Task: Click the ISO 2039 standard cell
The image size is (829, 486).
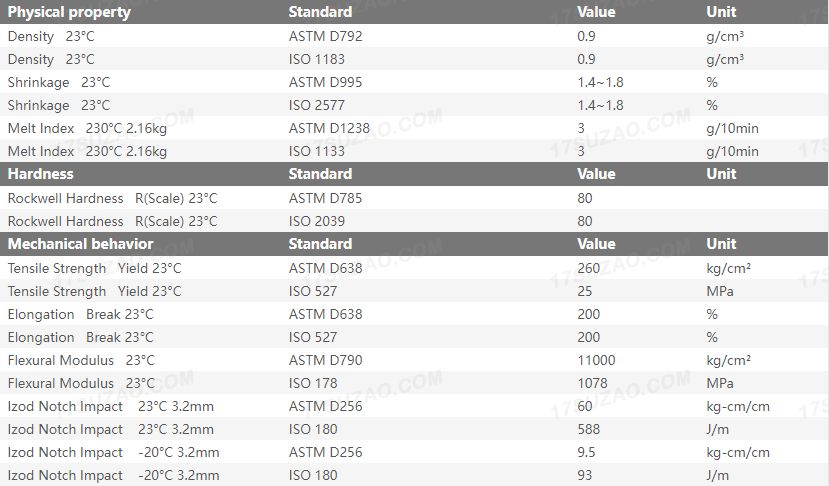Action: pos(317,221)
